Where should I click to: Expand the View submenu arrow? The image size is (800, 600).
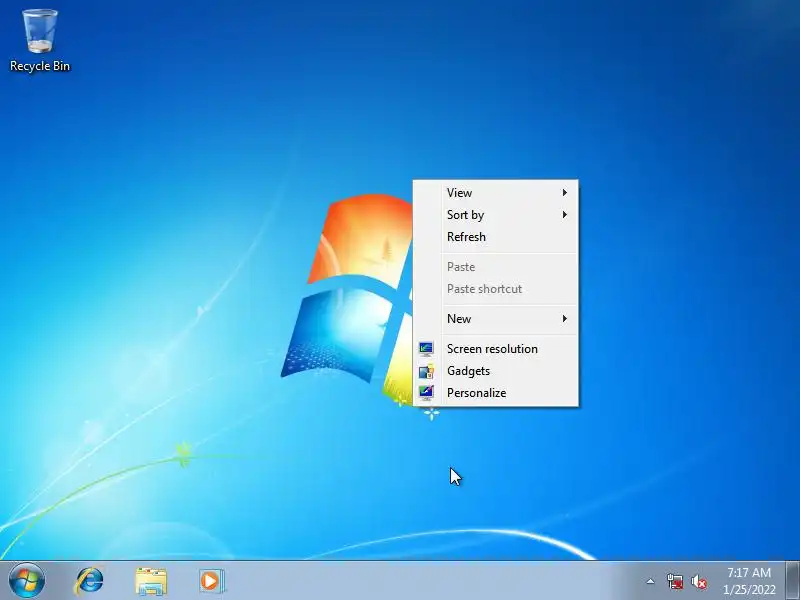[564, 192]
